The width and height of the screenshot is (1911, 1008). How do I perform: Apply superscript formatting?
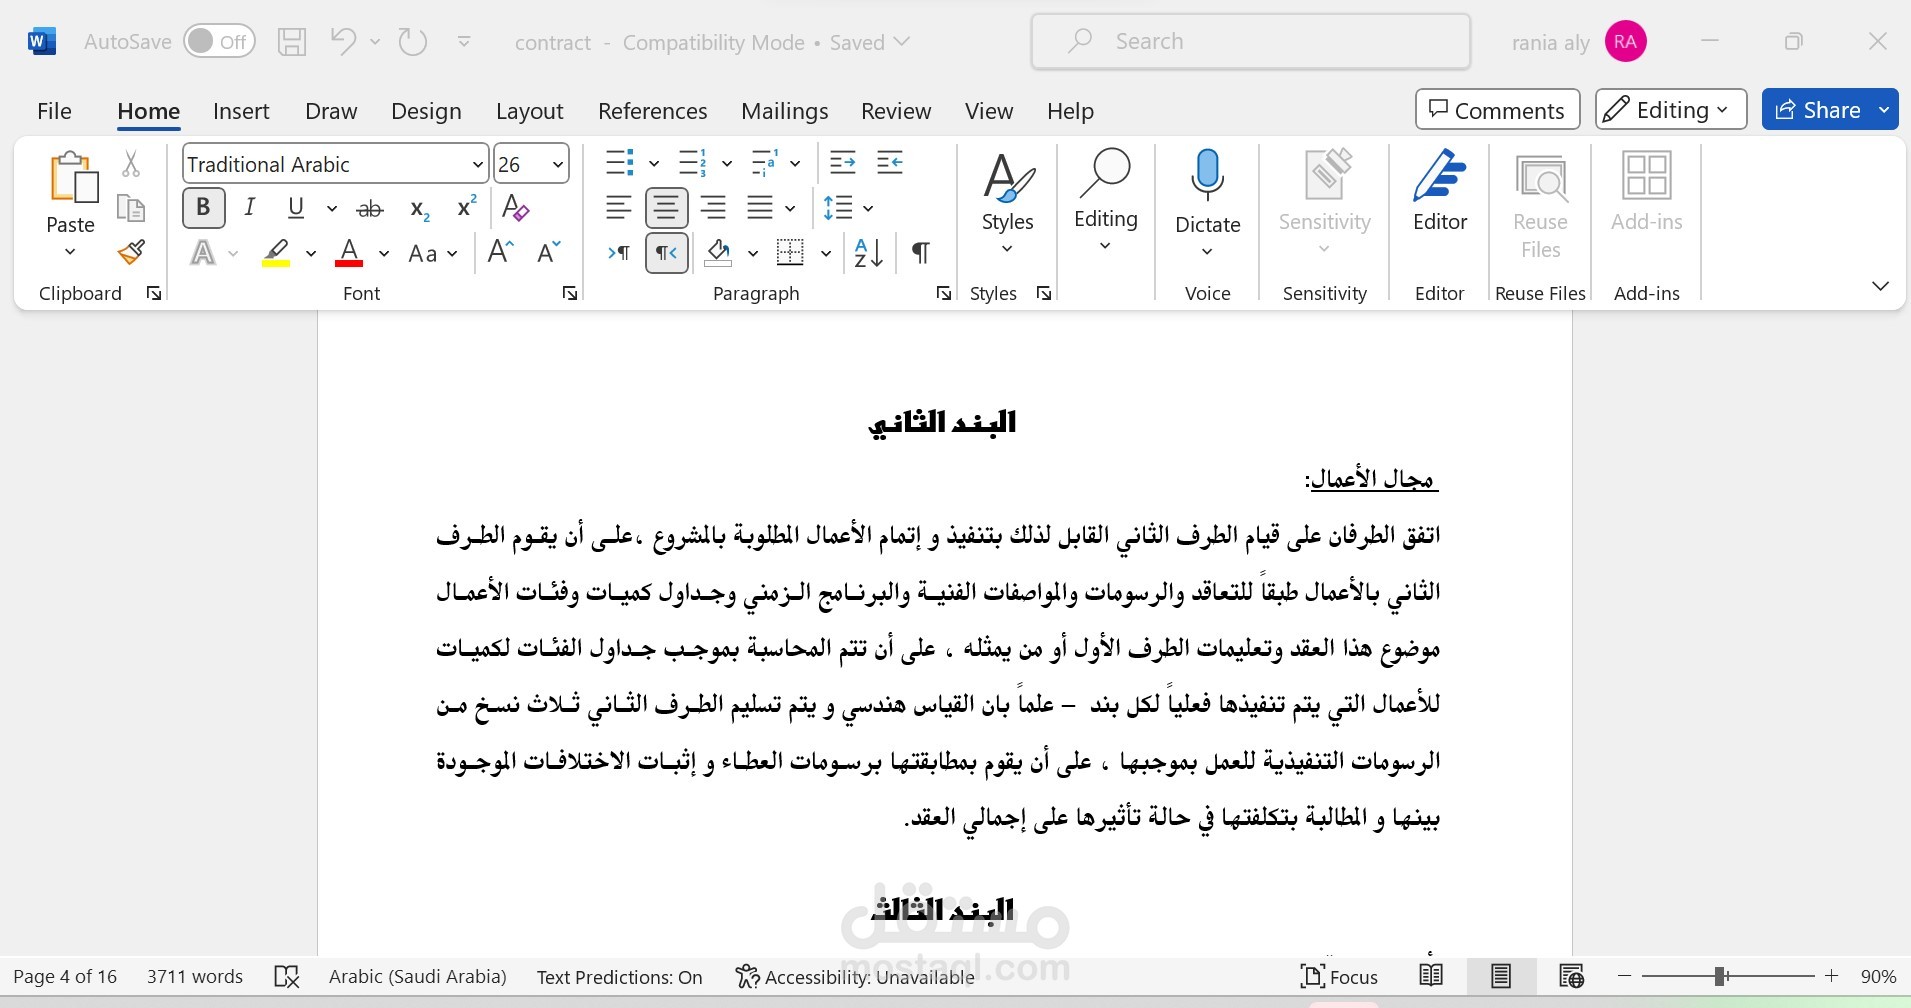[x=466, y=207]
